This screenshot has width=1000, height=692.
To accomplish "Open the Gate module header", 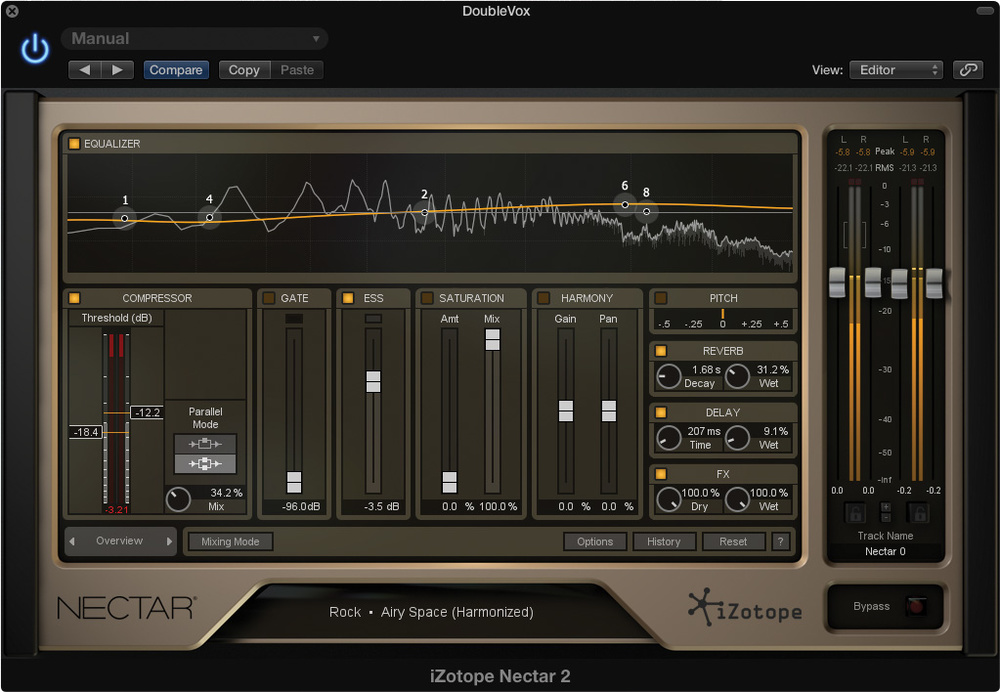I will (x=295, y=298).
